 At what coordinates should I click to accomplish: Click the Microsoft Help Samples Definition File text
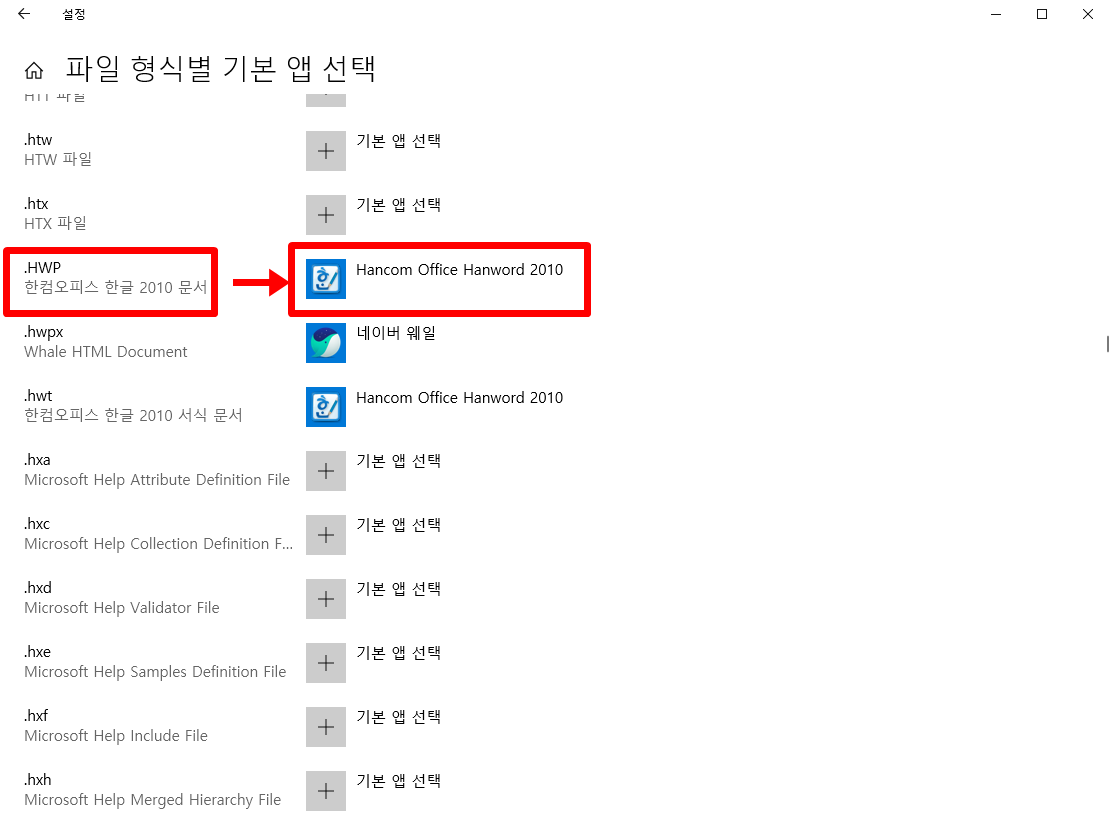coord(156,672)
